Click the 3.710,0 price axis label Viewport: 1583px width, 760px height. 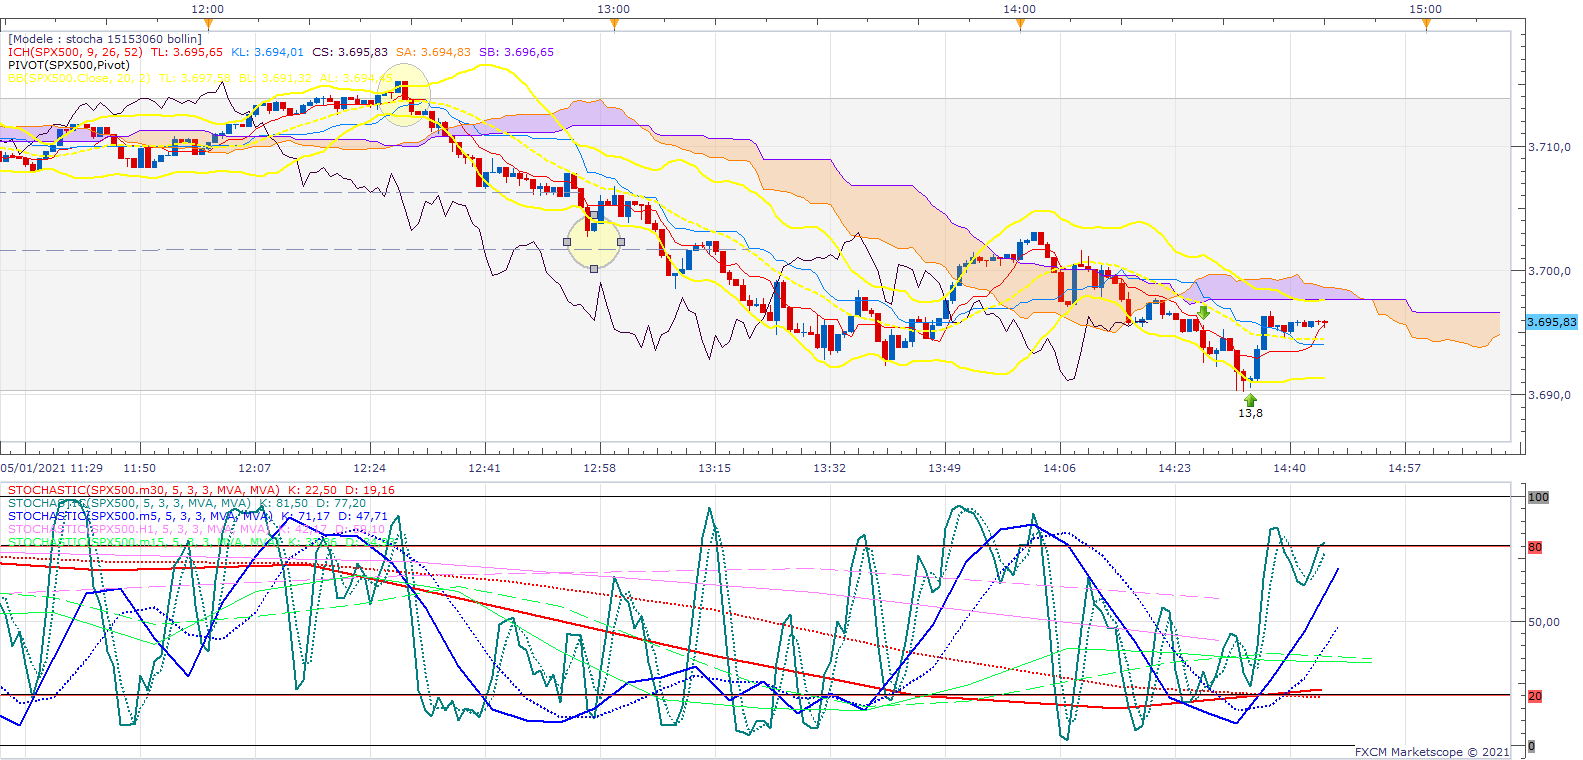pyautogui.click(x=1549, y=147)
